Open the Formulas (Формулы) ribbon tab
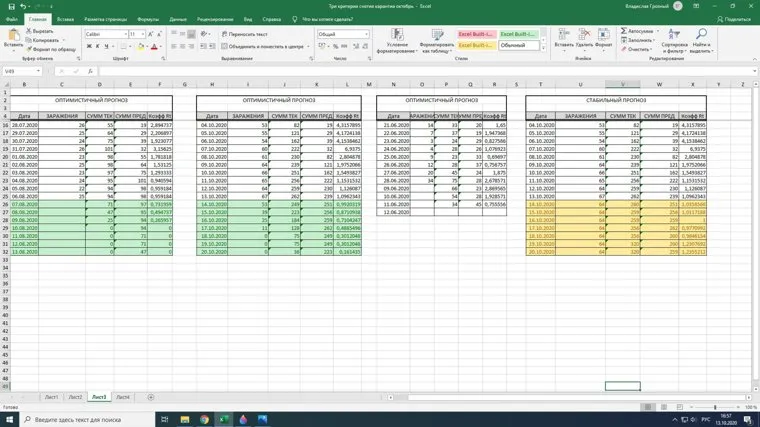760x427 pixels. point(148,19)
